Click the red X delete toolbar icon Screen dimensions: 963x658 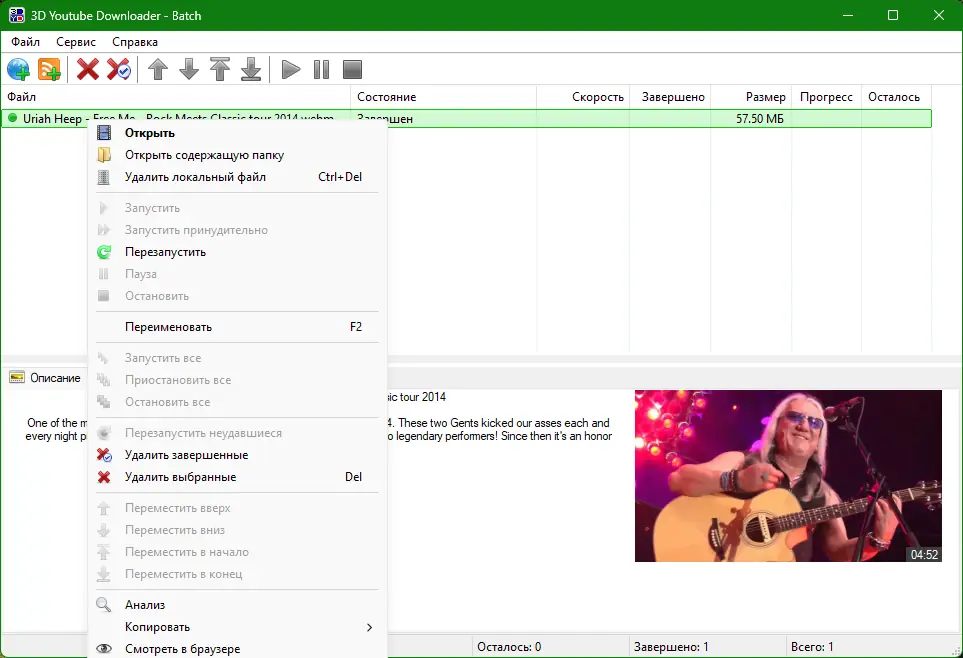(x=88, y=69)
